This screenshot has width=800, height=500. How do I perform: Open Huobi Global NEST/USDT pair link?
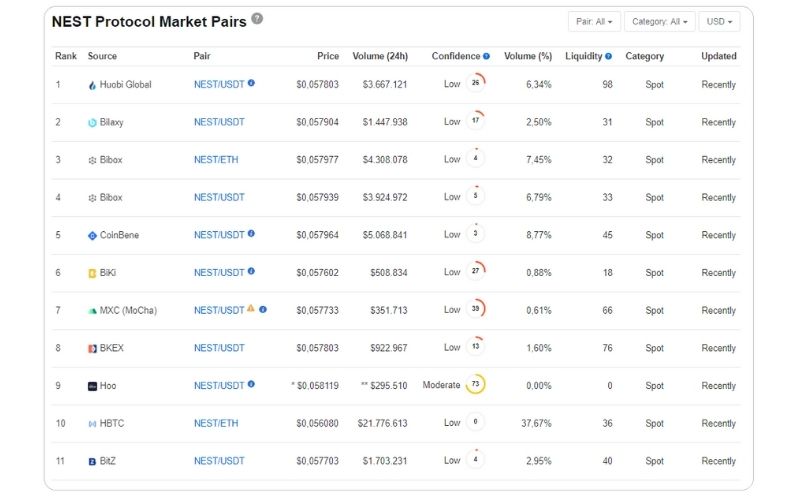coord(219,85)
